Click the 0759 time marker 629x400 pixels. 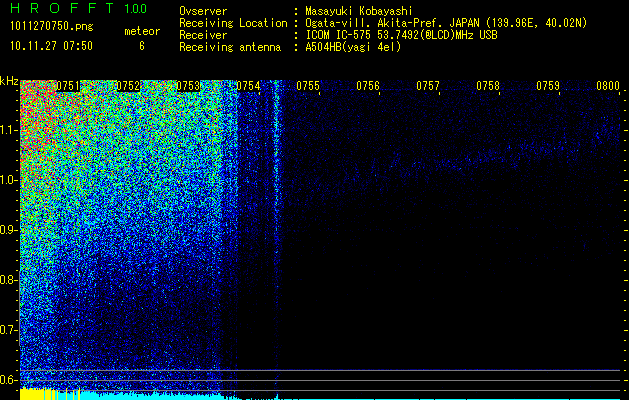click(548, 86)
